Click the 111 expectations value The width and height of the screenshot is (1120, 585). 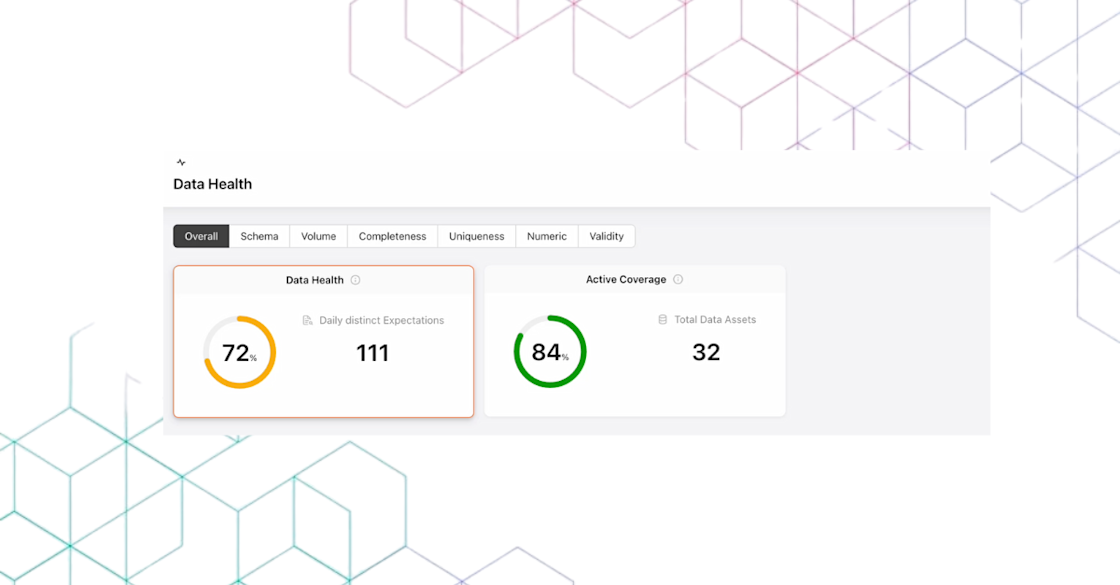coord(372,353)
